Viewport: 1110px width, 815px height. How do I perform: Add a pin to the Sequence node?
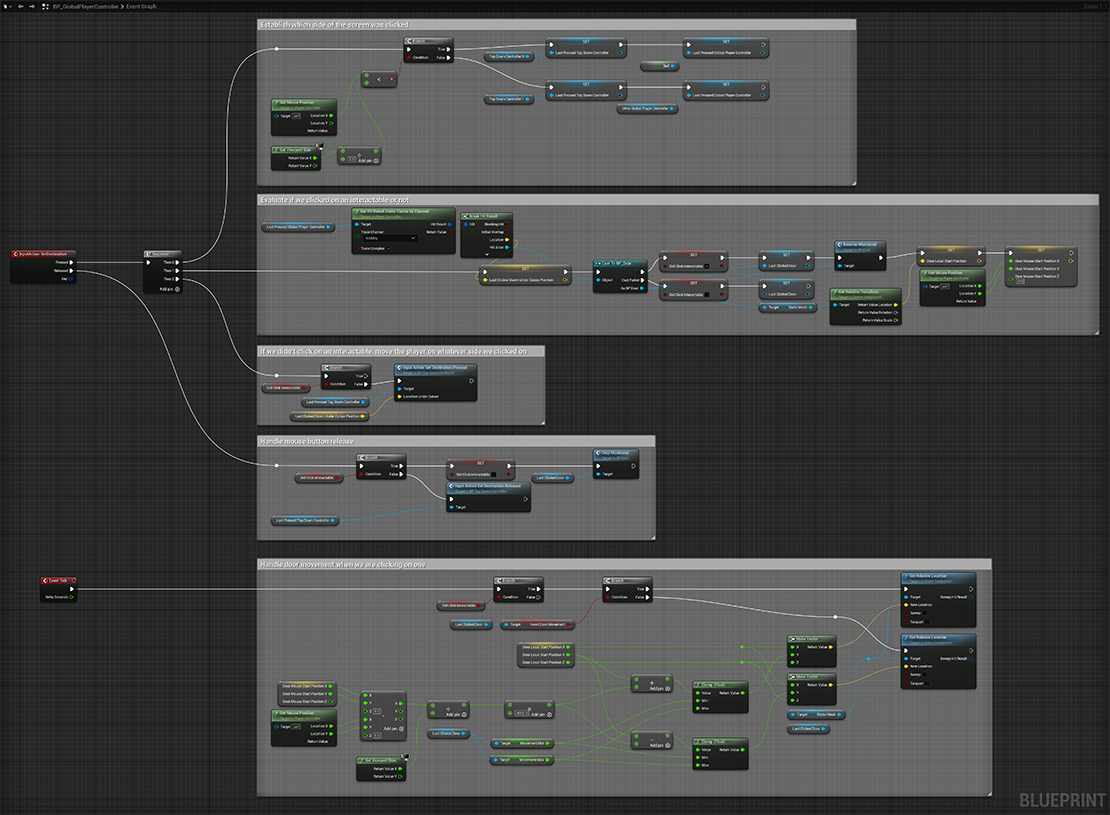coord(170,289)
